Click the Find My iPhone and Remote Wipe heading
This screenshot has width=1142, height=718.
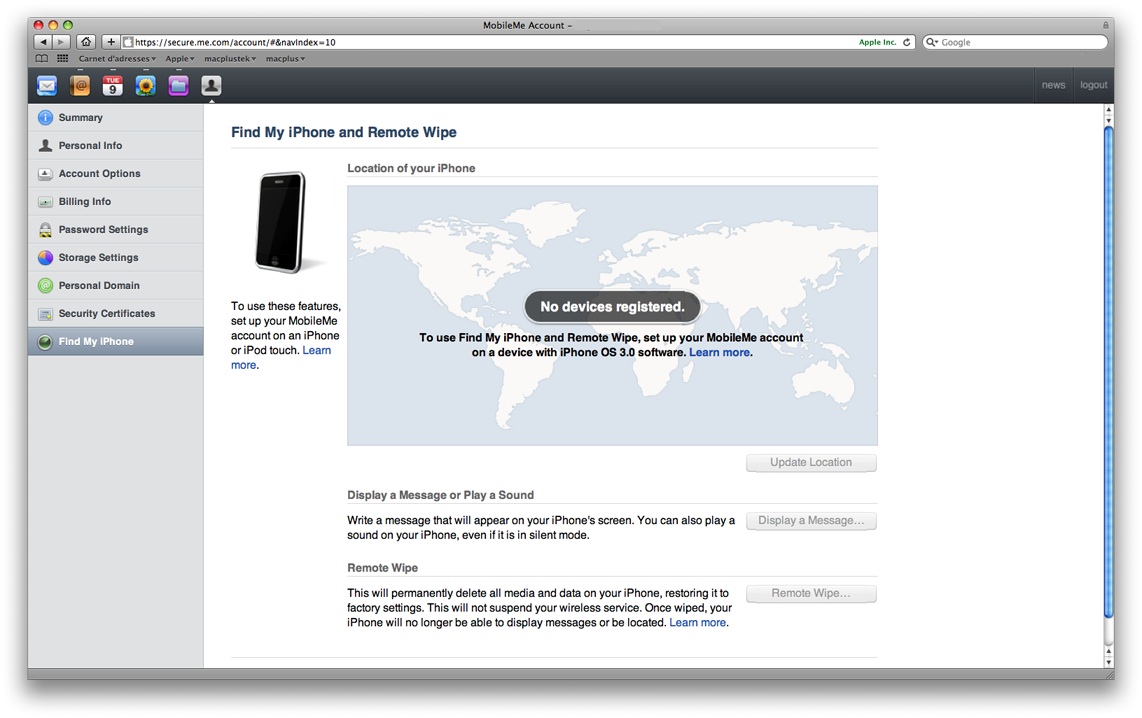344,133
